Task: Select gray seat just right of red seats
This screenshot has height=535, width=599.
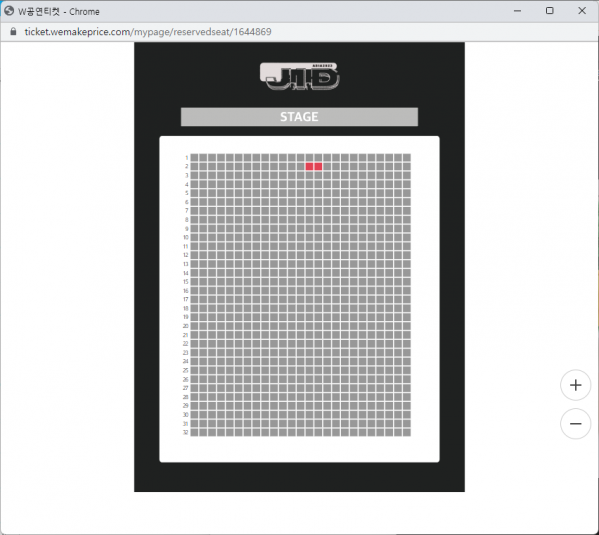Action: (327, 166)
